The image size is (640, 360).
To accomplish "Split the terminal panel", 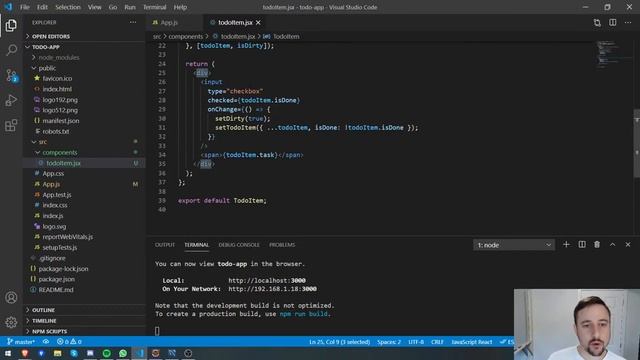I will click(582, 244).
